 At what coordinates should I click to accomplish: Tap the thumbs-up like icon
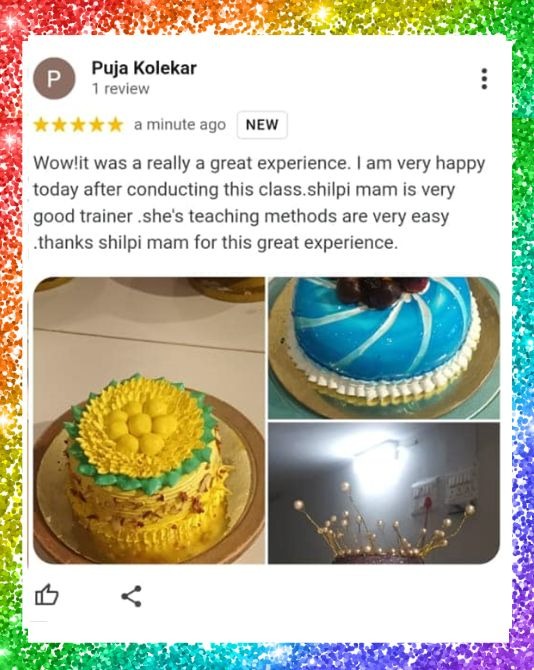coord(47,595)
